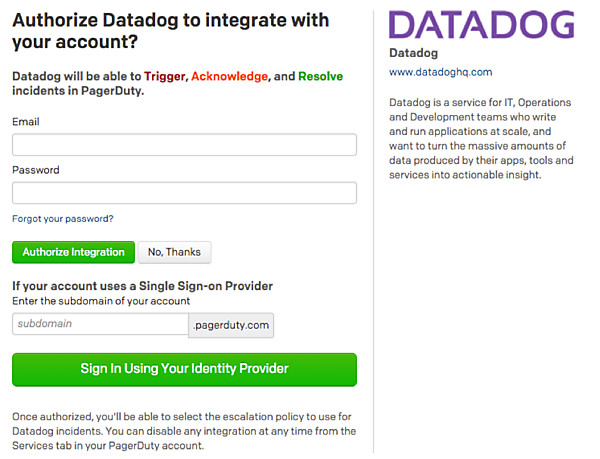Click the Datadog service description paragraph

(481, 138)
